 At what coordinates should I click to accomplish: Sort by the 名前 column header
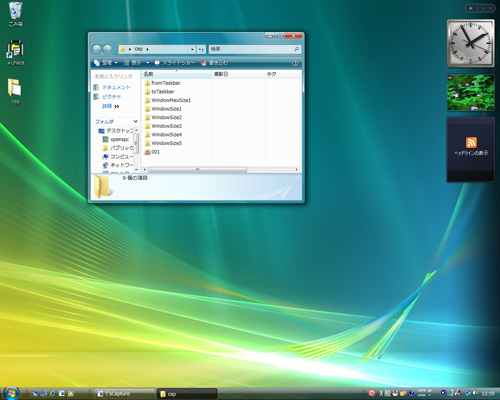(x=177, y=74)
